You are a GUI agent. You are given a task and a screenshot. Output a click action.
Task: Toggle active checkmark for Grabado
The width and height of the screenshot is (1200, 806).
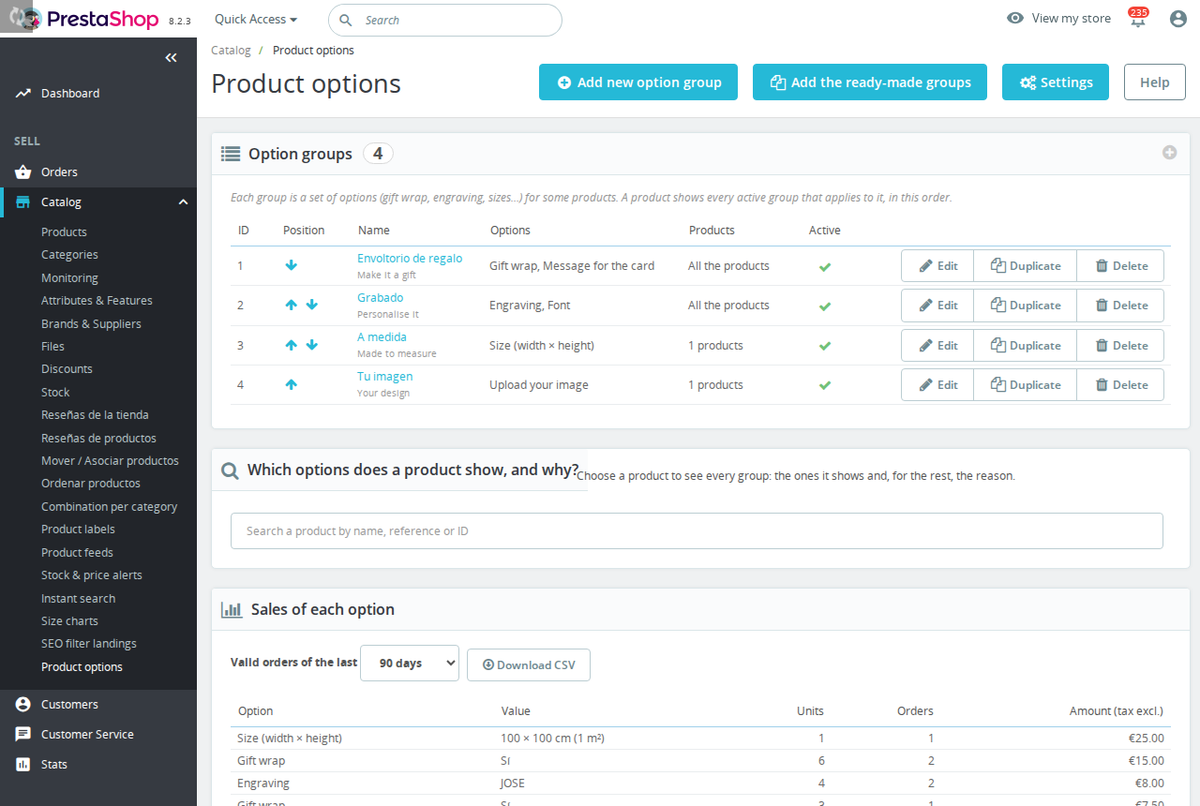point(825,306)
